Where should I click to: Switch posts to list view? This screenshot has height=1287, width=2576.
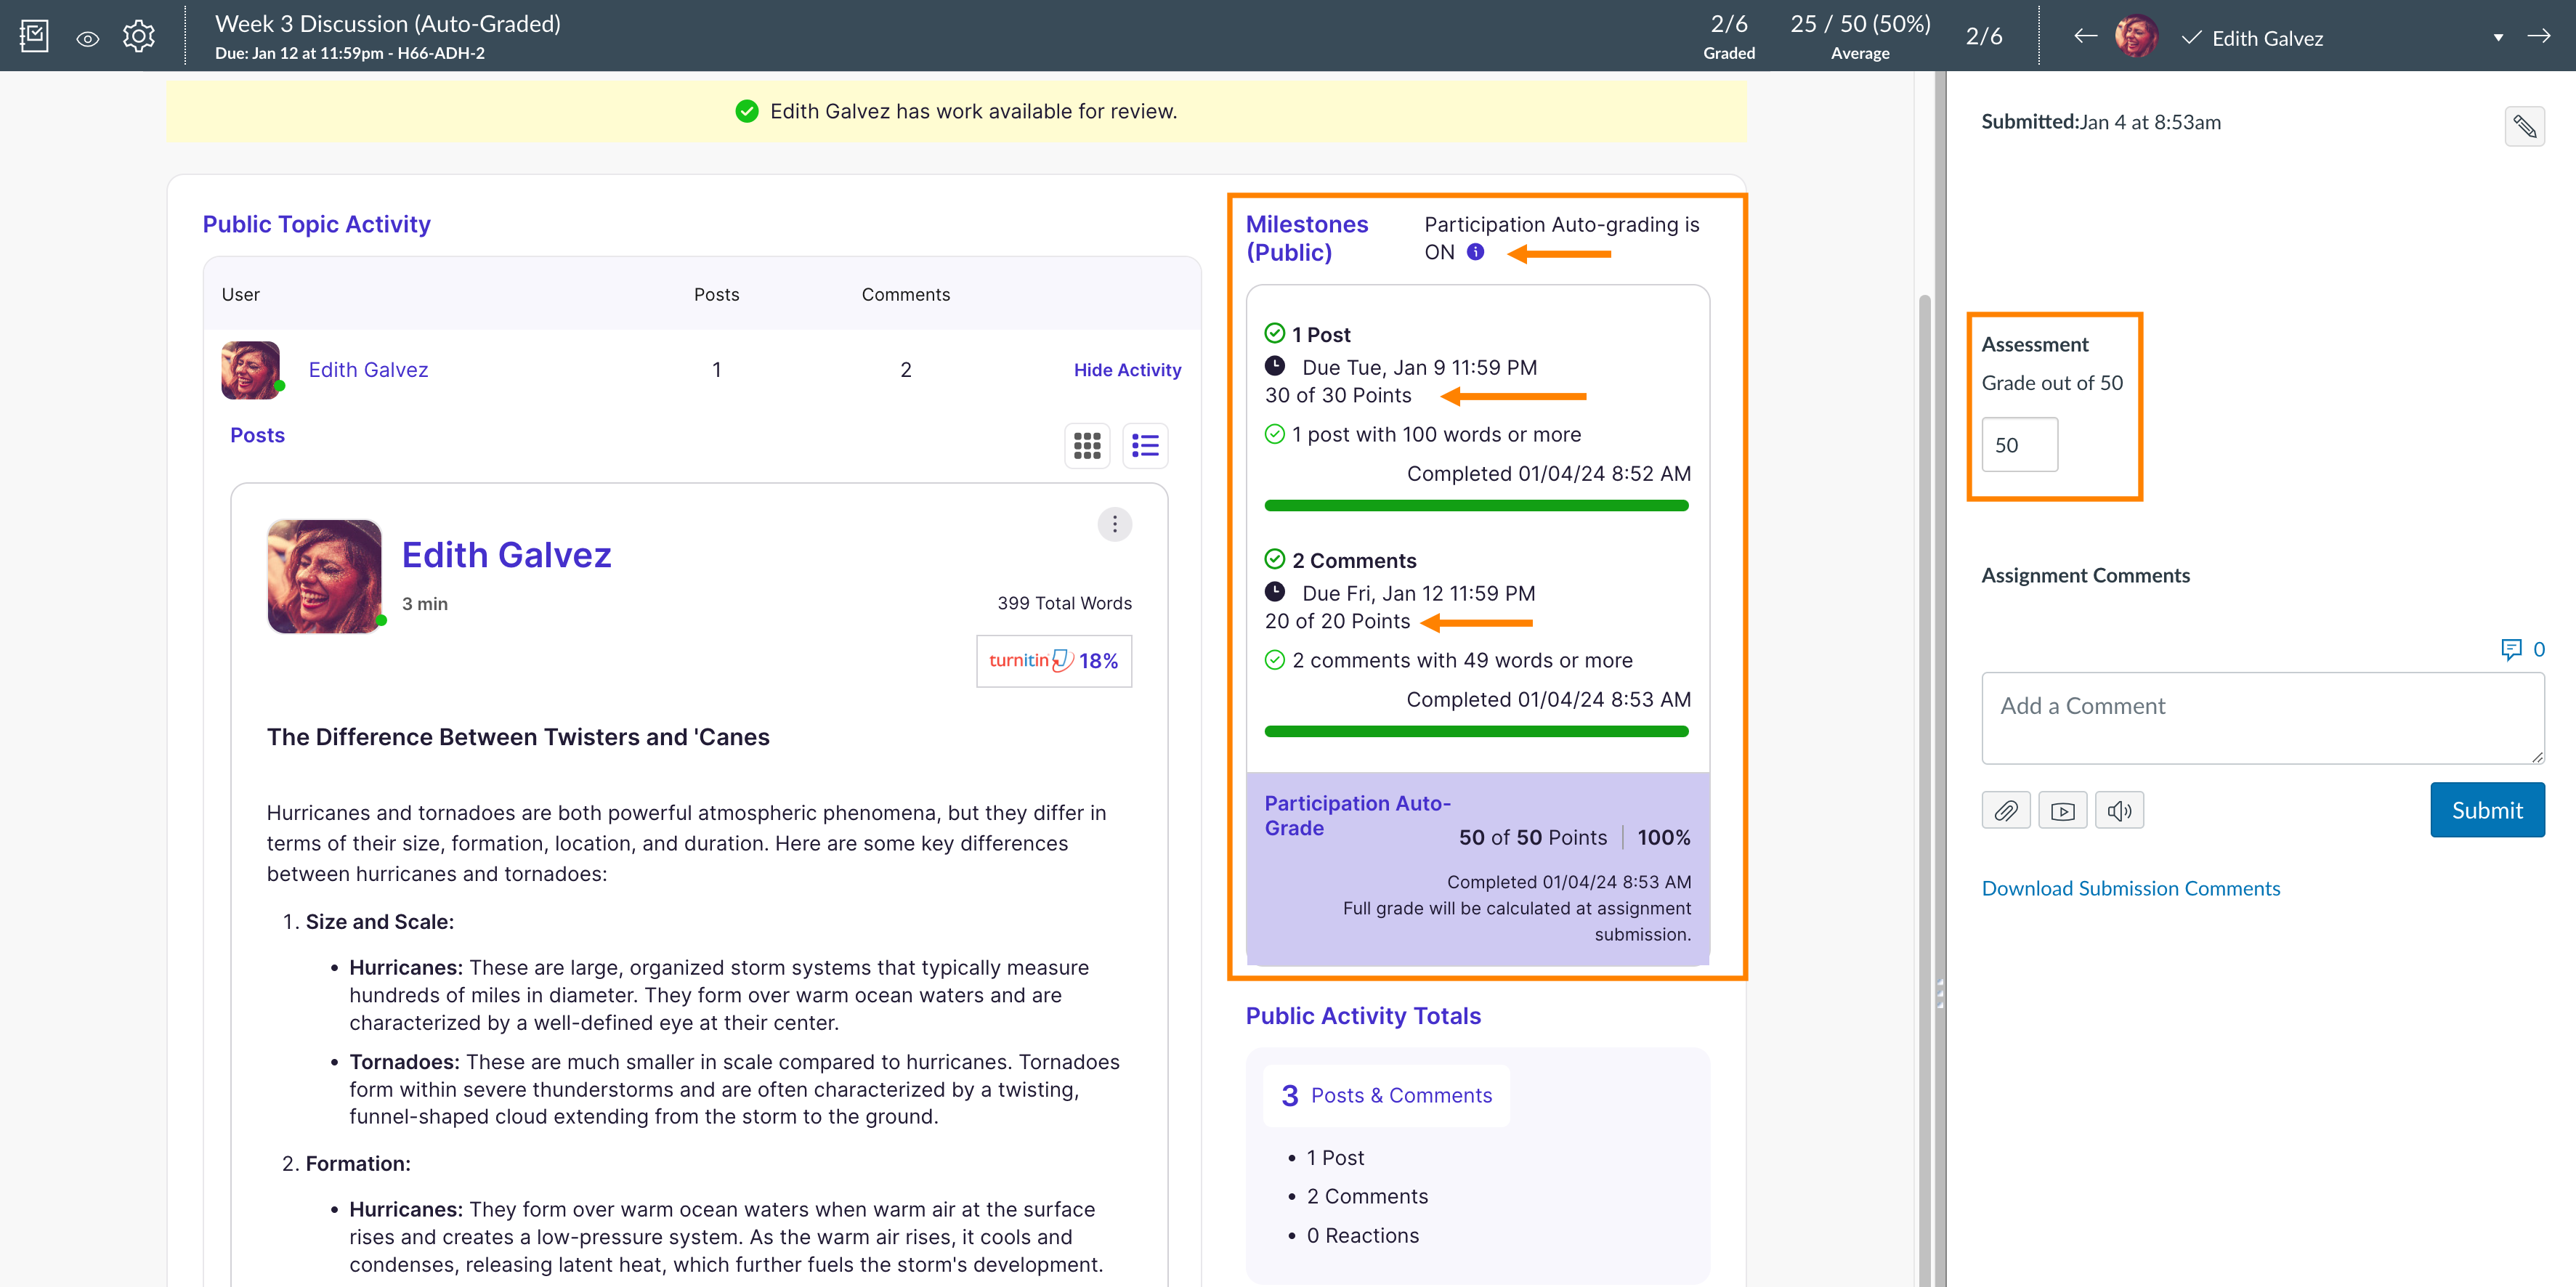tap(1145, 445)
